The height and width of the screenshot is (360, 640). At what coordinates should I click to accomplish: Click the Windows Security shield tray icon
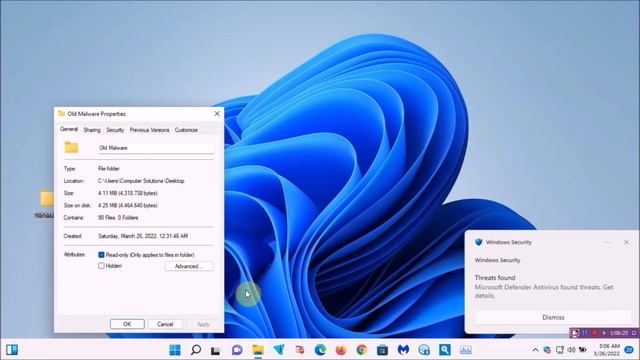pyautogui.click(x=547, y=350)
